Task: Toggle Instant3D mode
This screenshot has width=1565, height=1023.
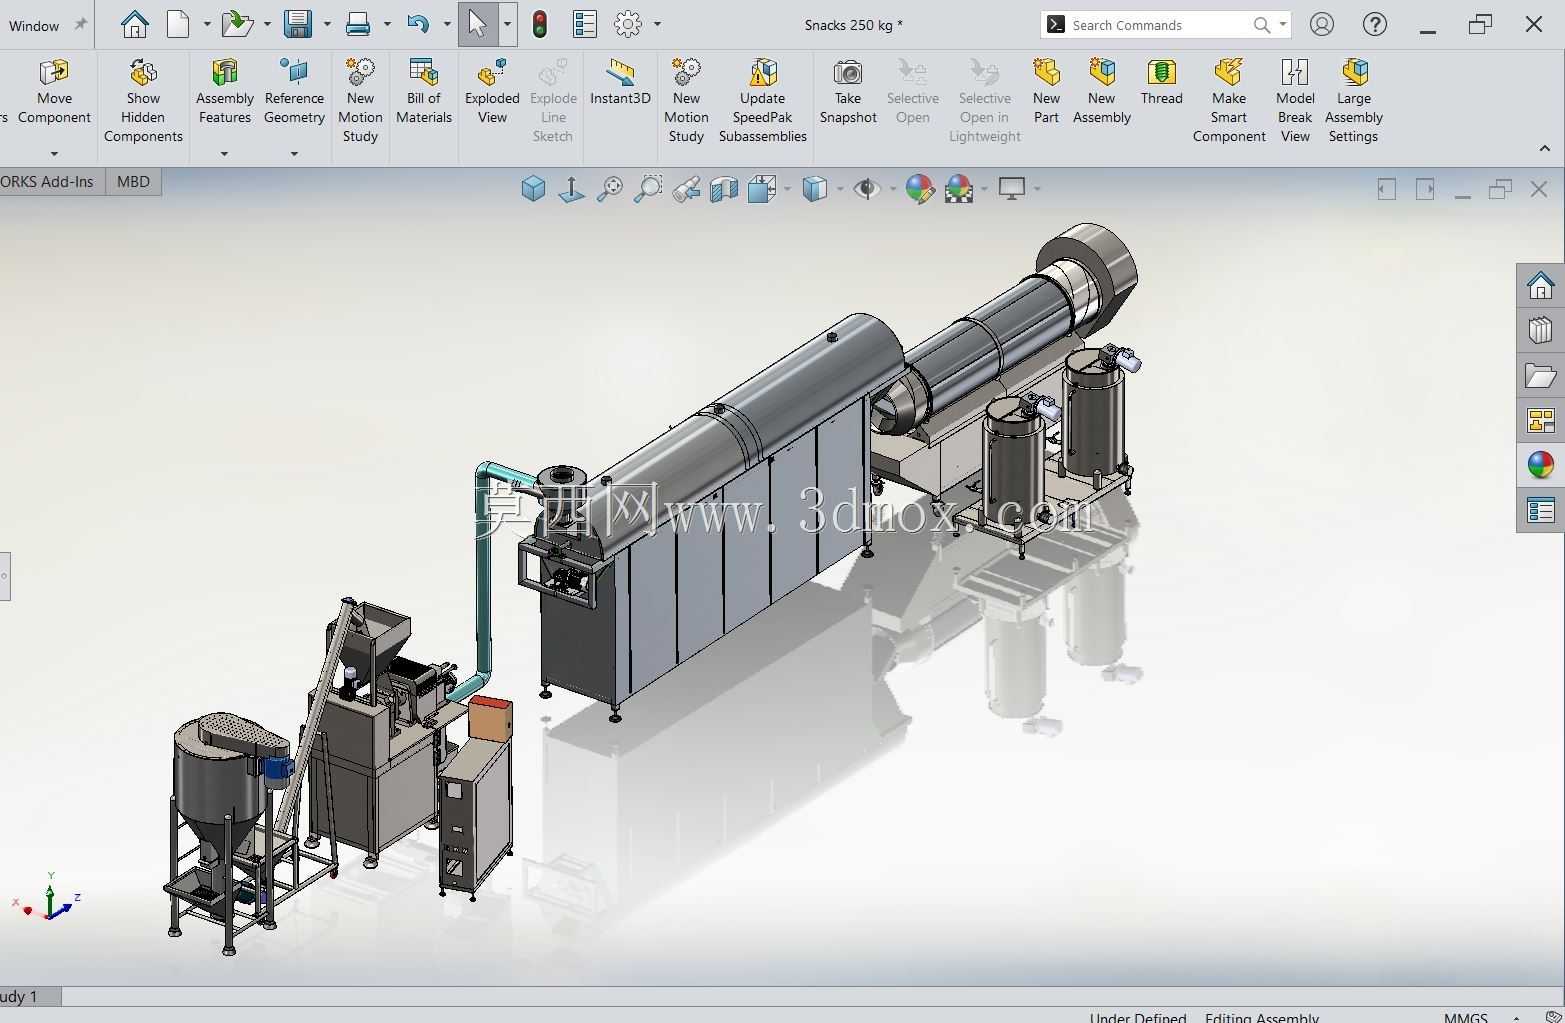Action: [x=620, y=82]
